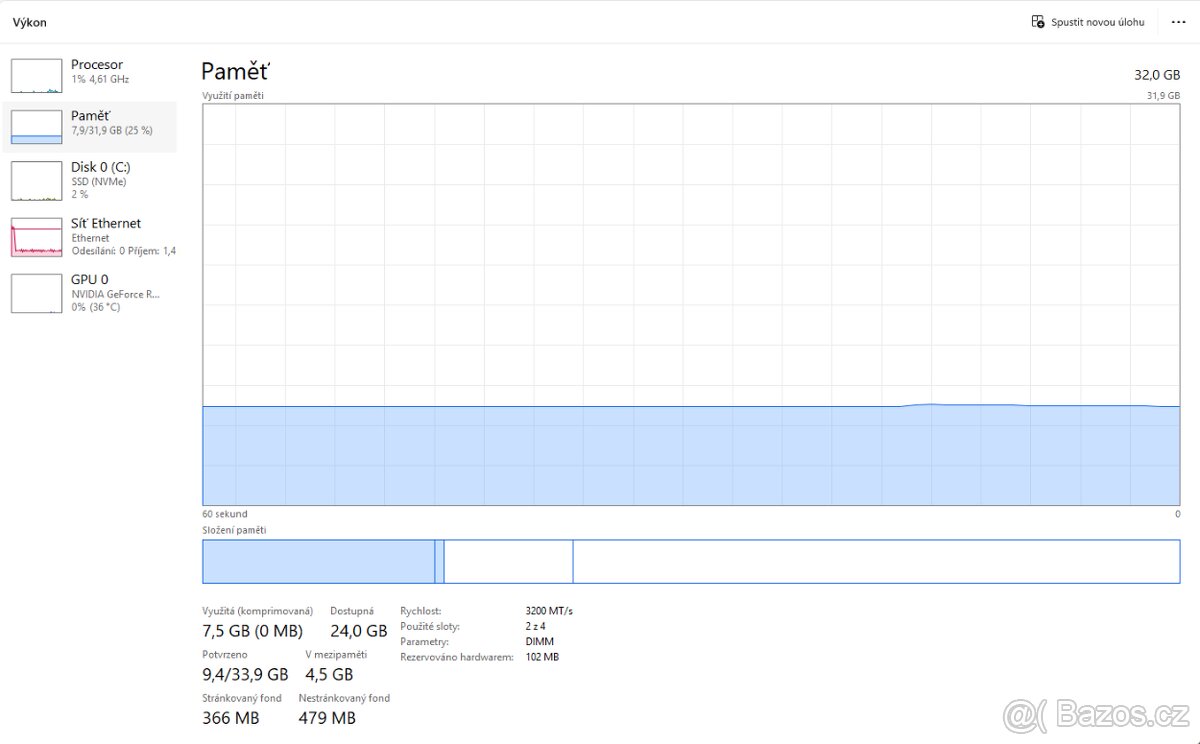
Task: Switch to Síť Ethernet performance view
Action: (x=106, y=223)
